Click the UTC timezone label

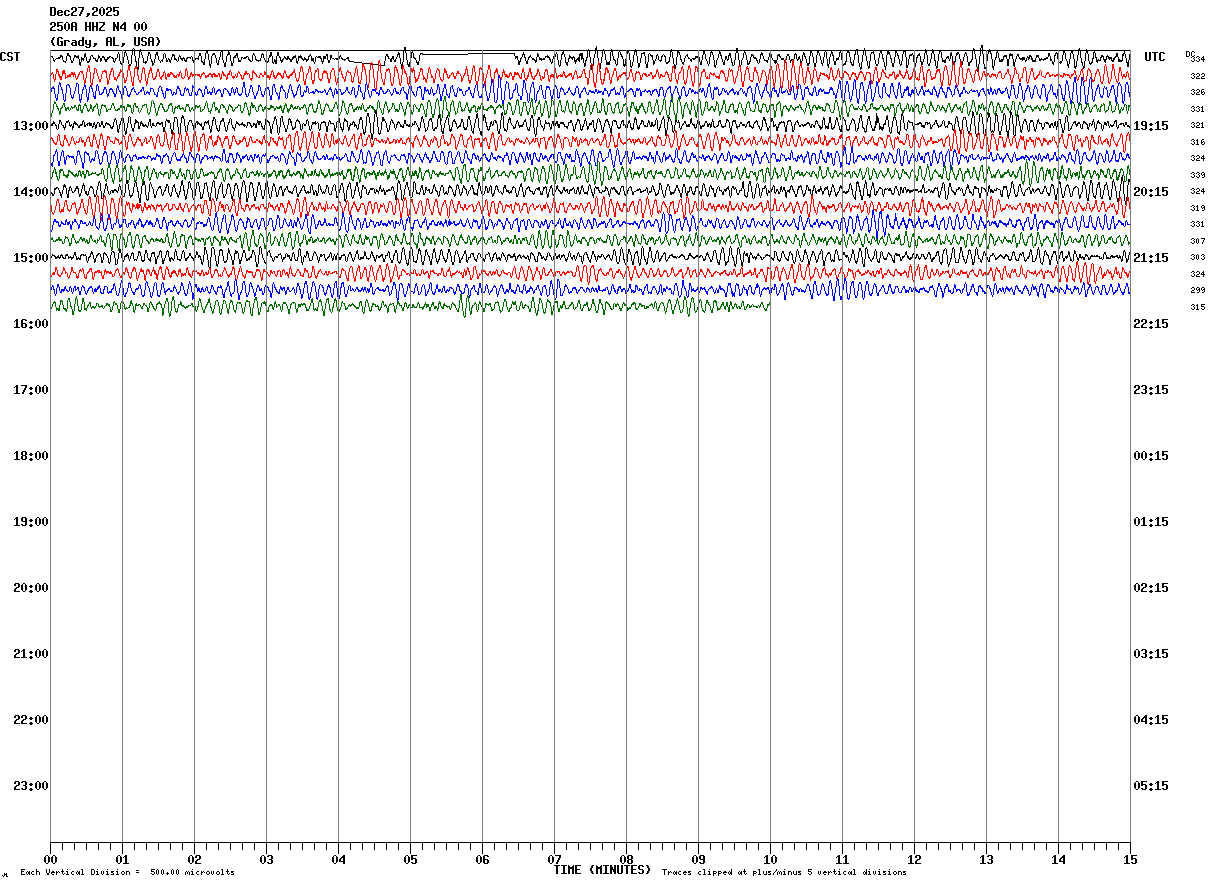coord(1155,57)
